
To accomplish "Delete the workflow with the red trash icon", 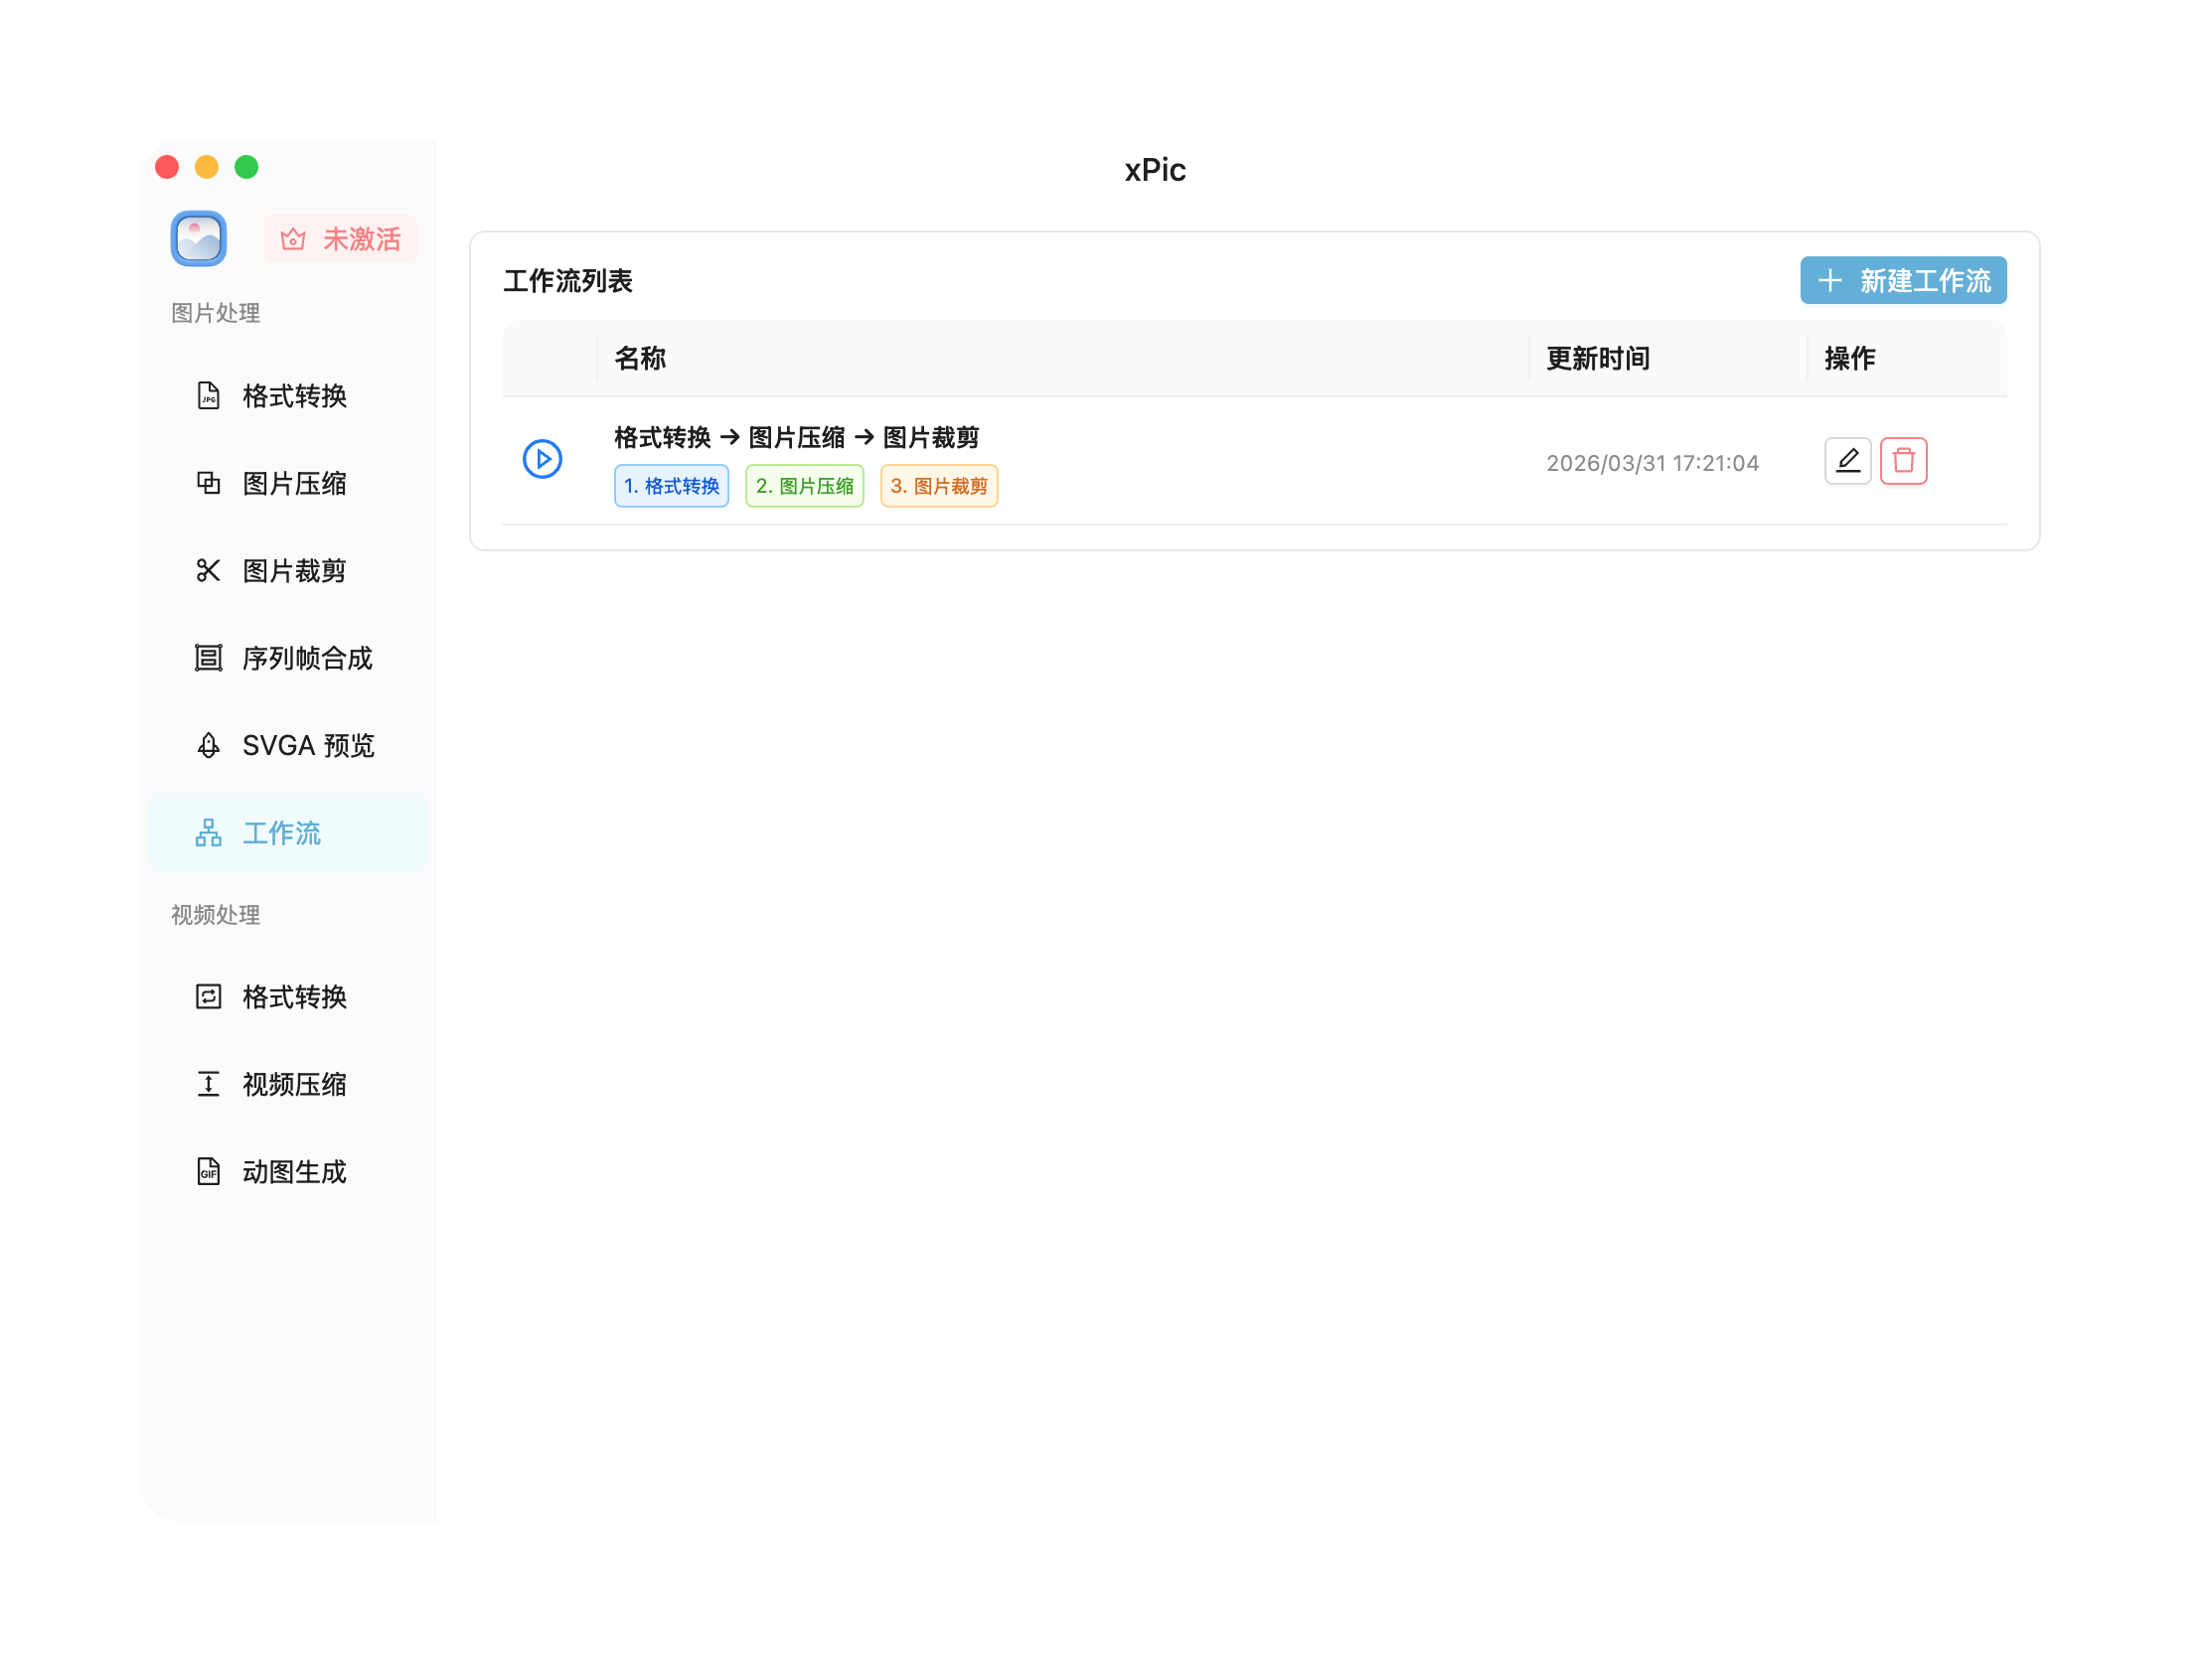I will (1902, 461).
